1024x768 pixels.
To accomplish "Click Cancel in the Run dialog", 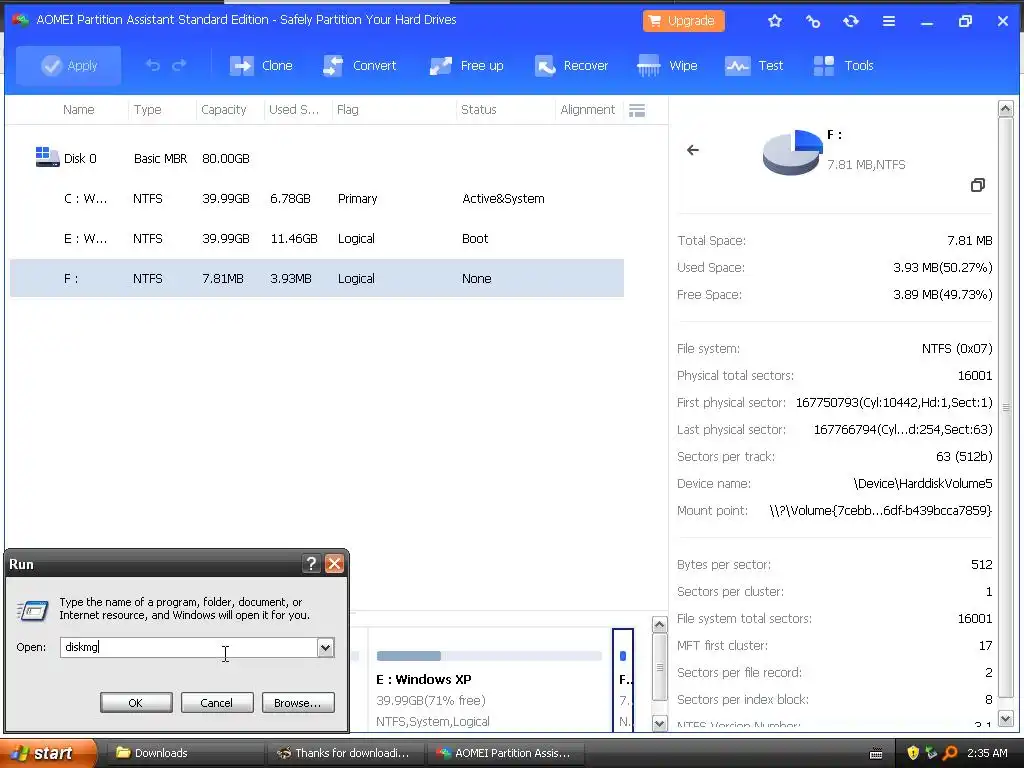I will click(217, 703).
